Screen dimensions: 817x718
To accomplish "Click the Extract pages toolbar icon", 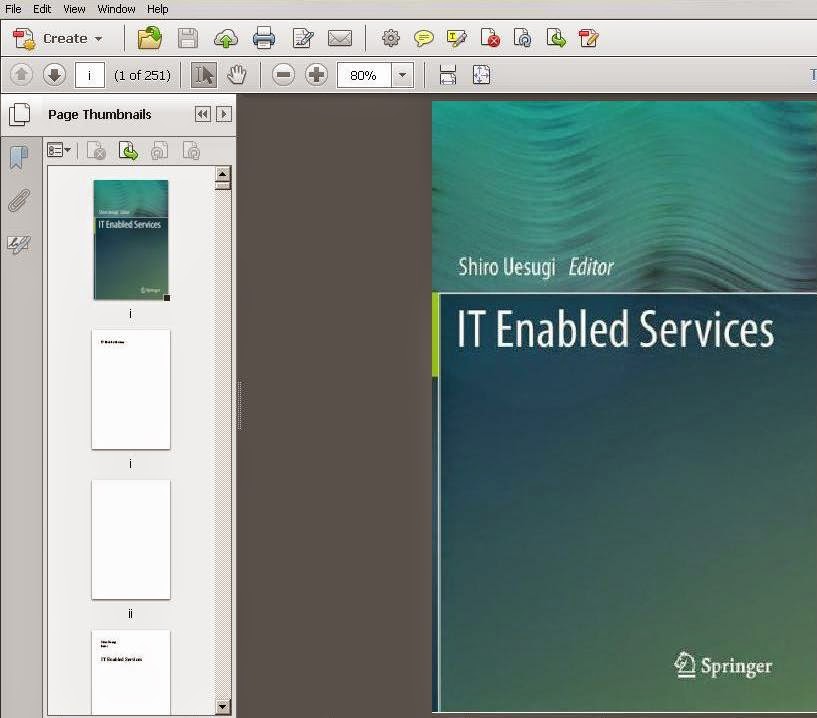I will click(555, 38).
